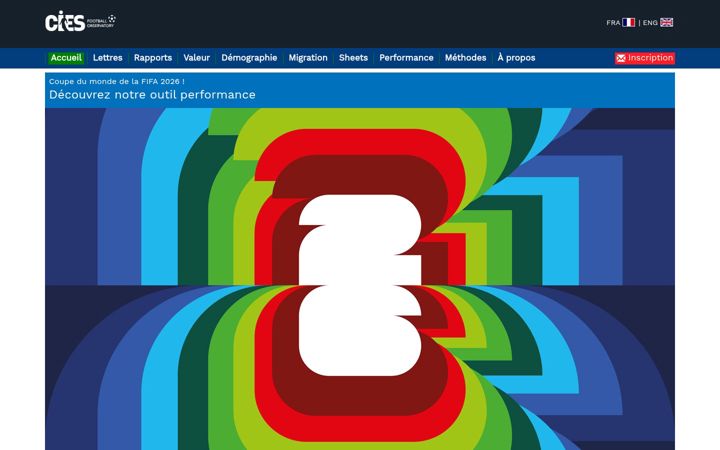Click the envelope icon in Inscription button
This screenshot has height=450, width=720.
click(x=621, y=58)
